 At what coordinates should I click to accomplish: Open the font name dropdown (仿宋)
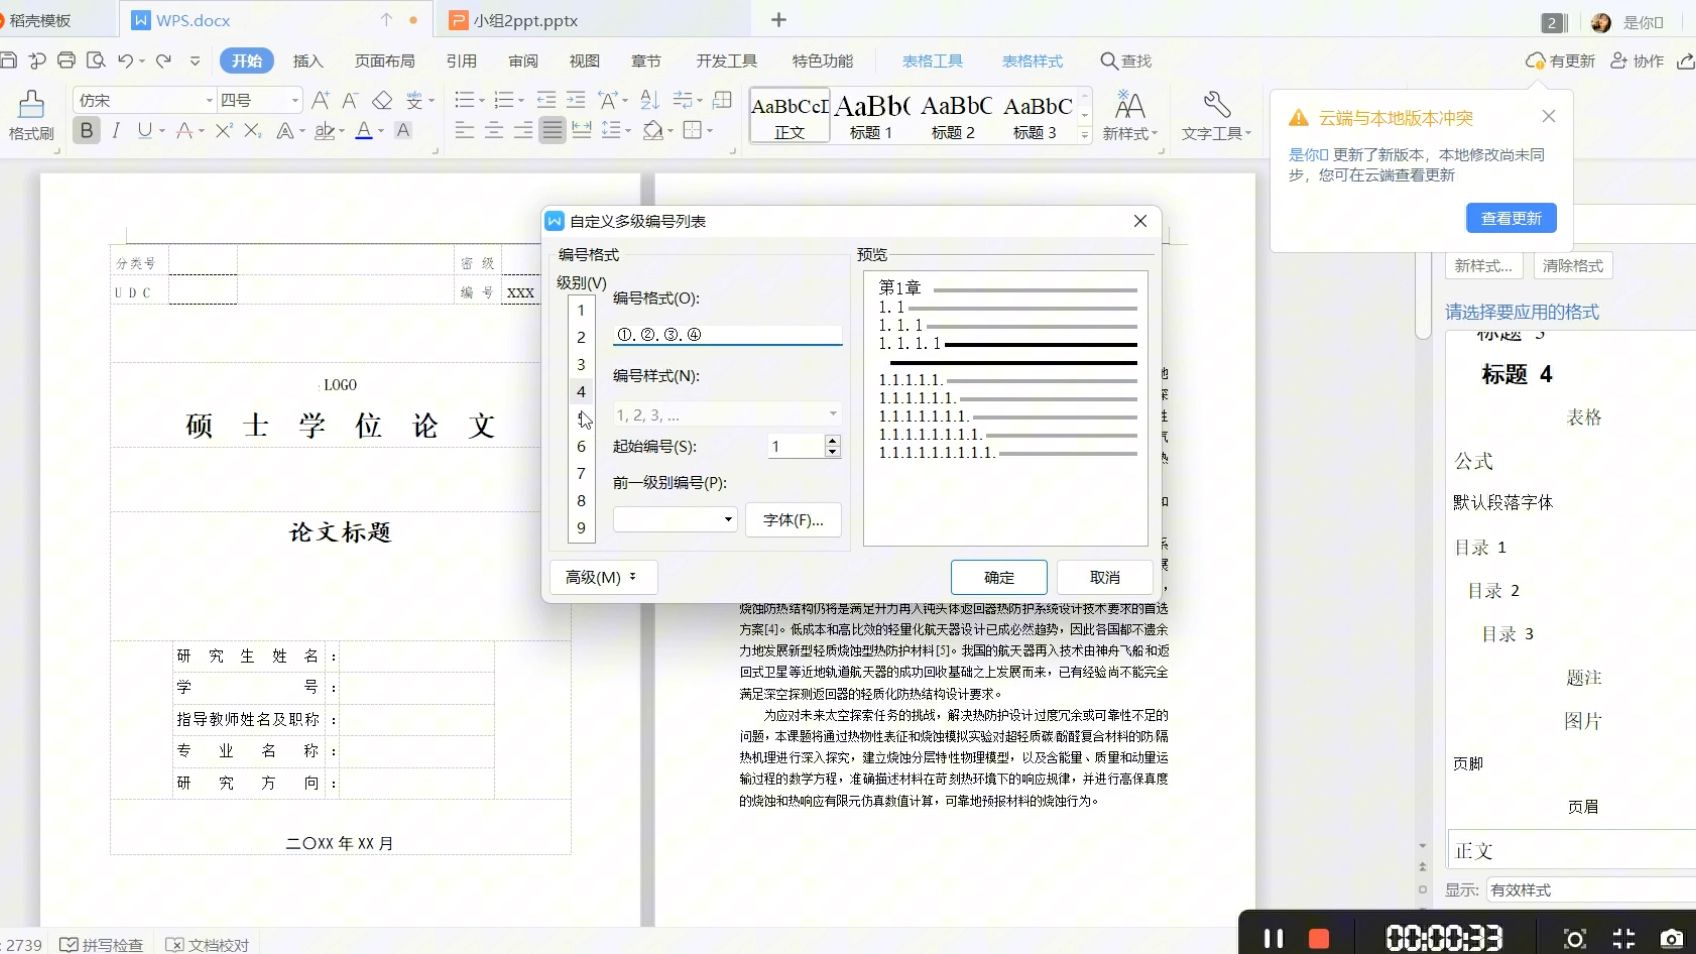(210, 100)
